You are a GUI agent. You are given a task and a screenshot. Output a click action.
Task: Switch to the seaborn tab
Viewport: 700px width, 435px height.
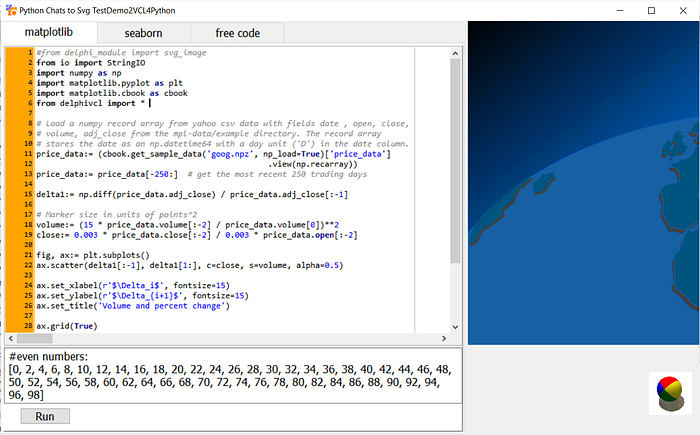click(143, 33)
